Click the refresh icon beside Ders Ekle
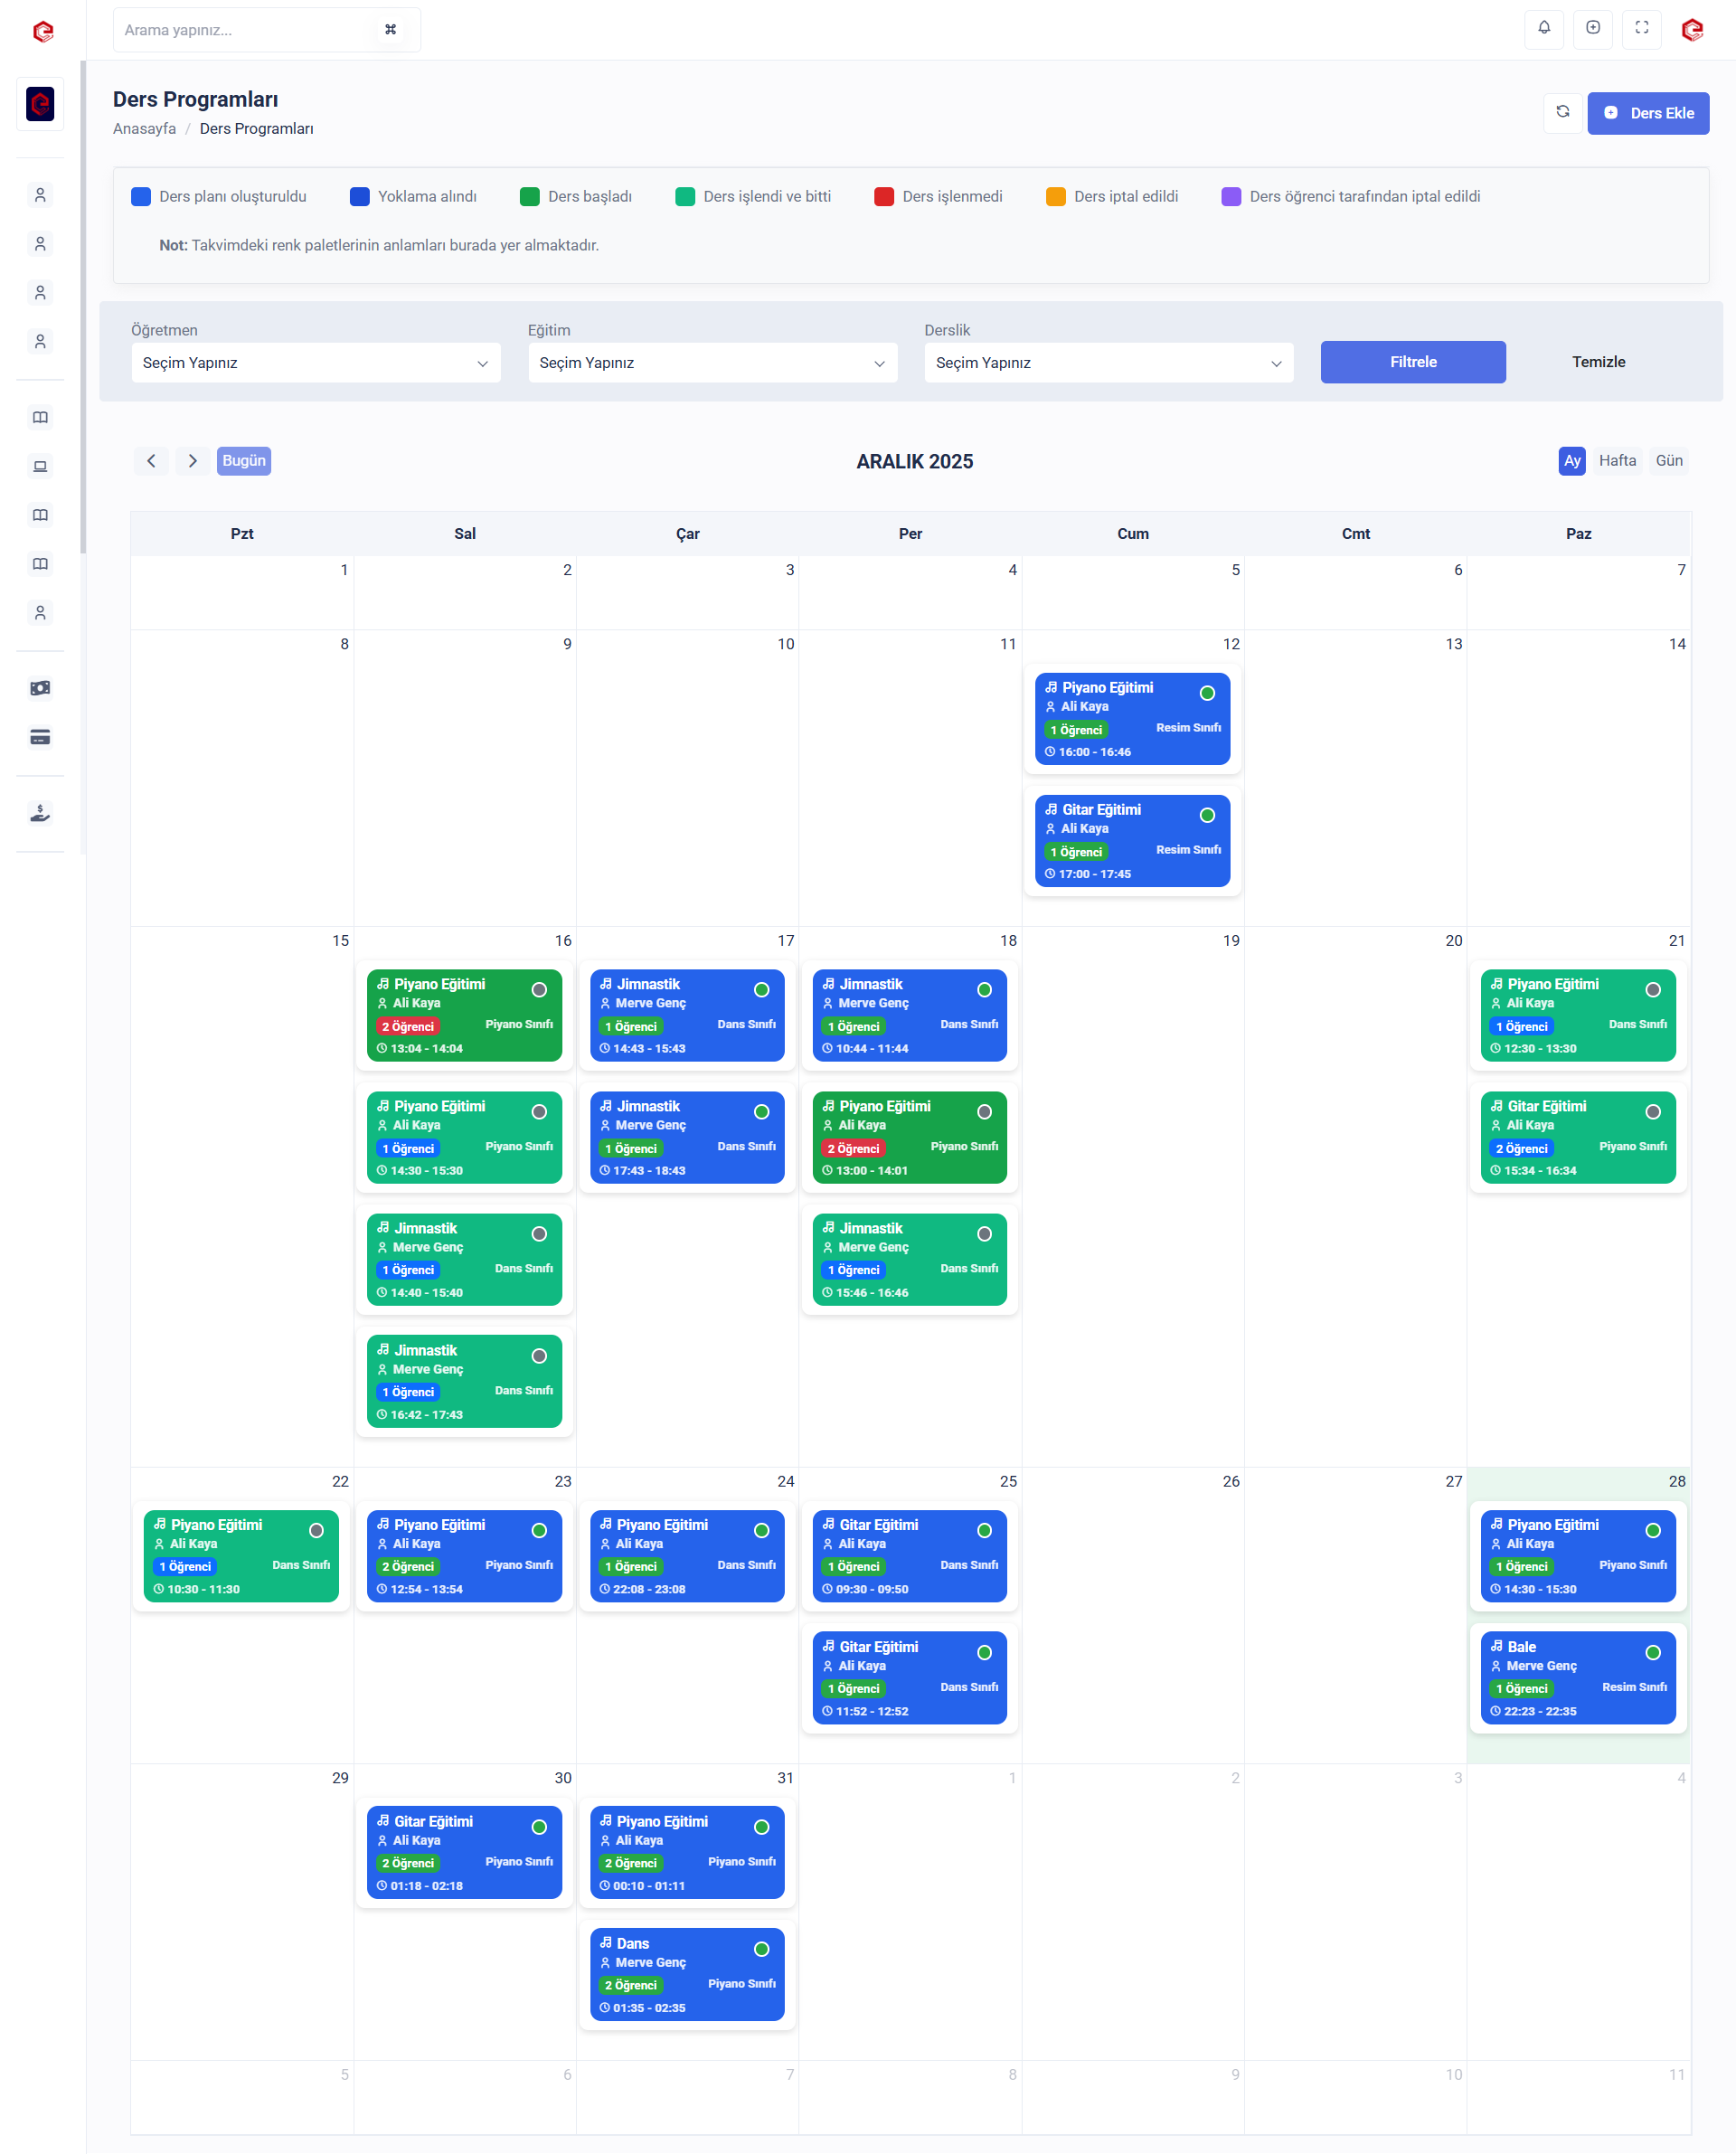This screenshot has width=1736, height=2154. click(1562, 112)
